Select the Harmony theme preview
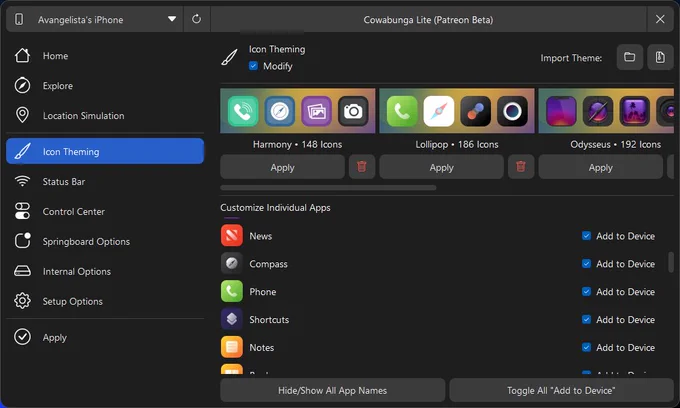Screen dimensions: 680x408 coord(298,111)
